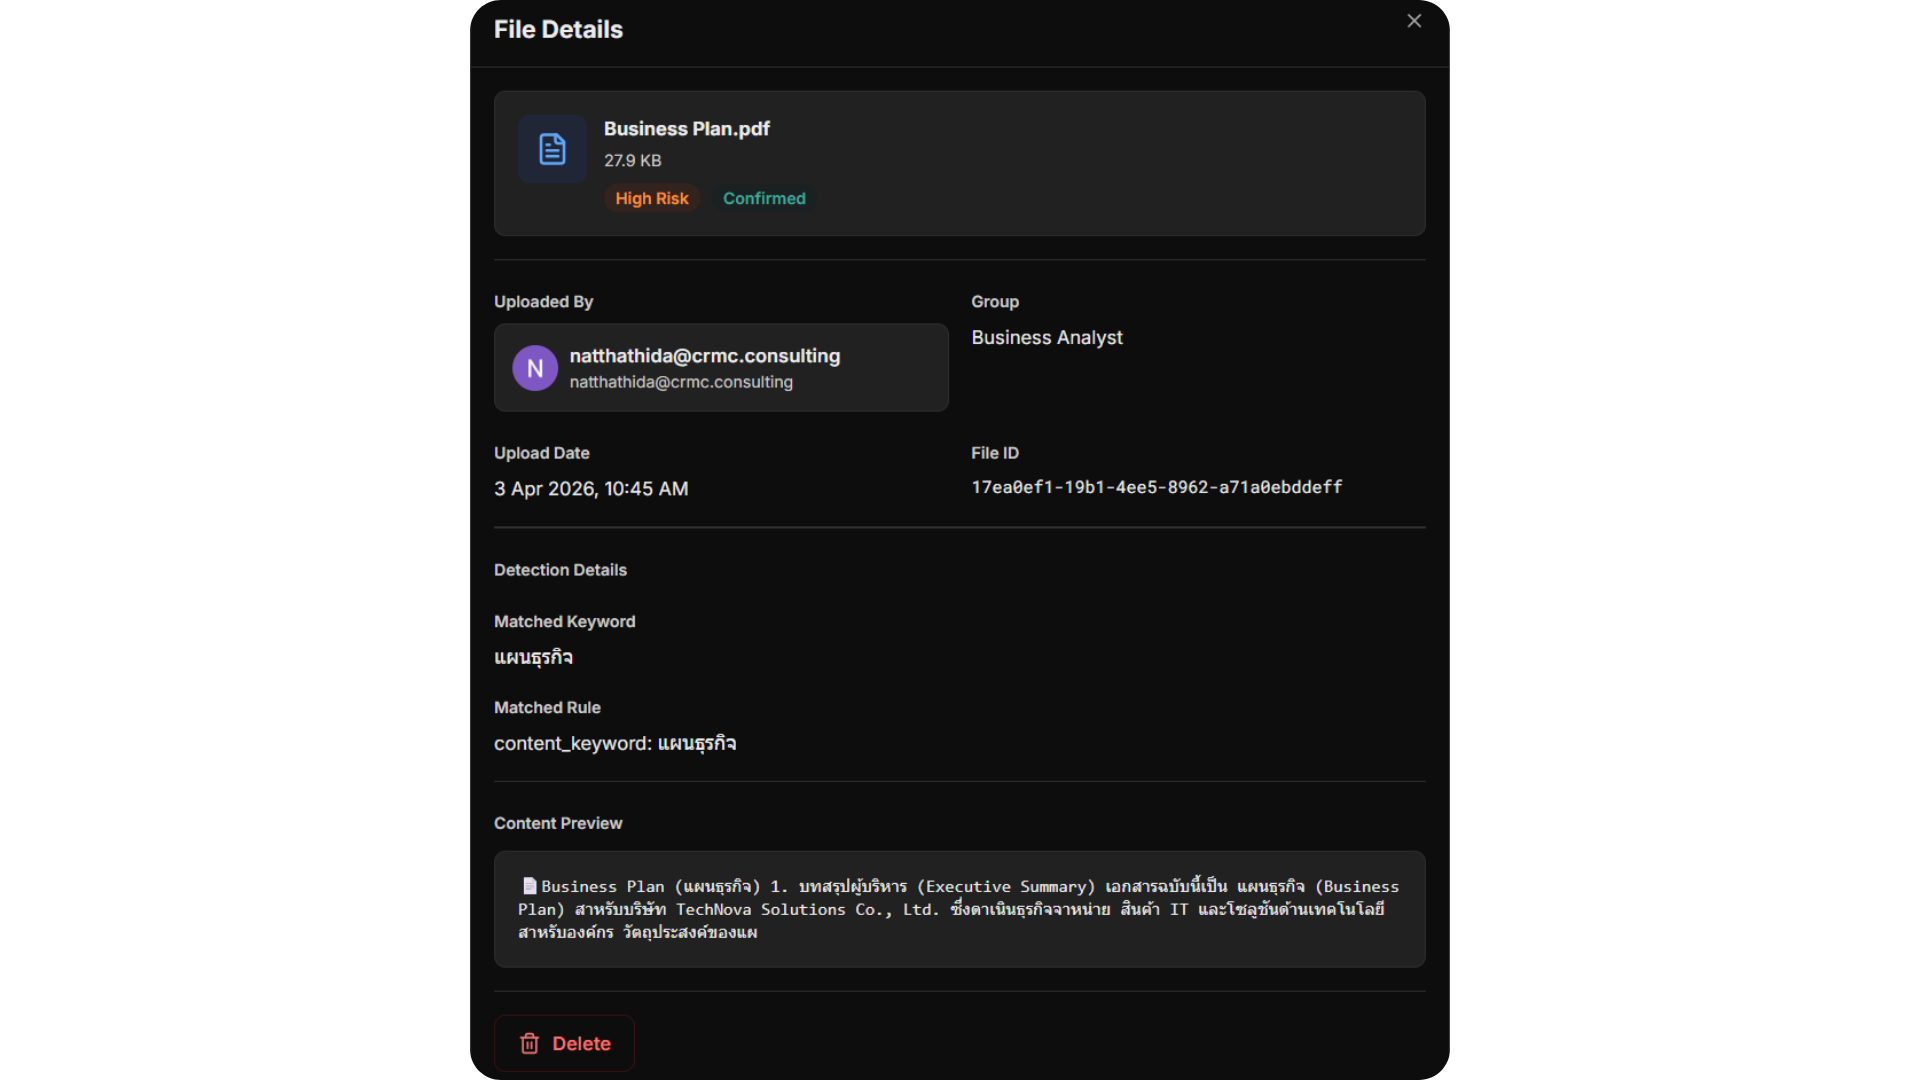Close the File Details dialog

[x=1414, y=21]
